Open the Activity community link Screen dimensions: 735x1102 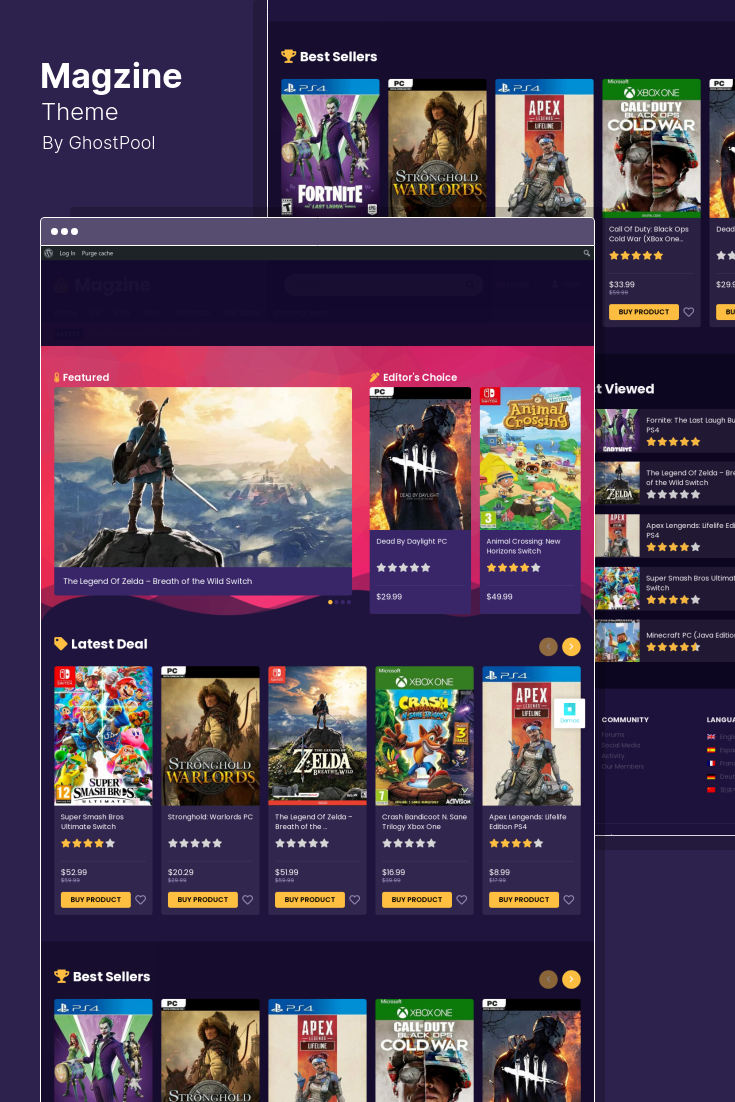coord(613,756)
